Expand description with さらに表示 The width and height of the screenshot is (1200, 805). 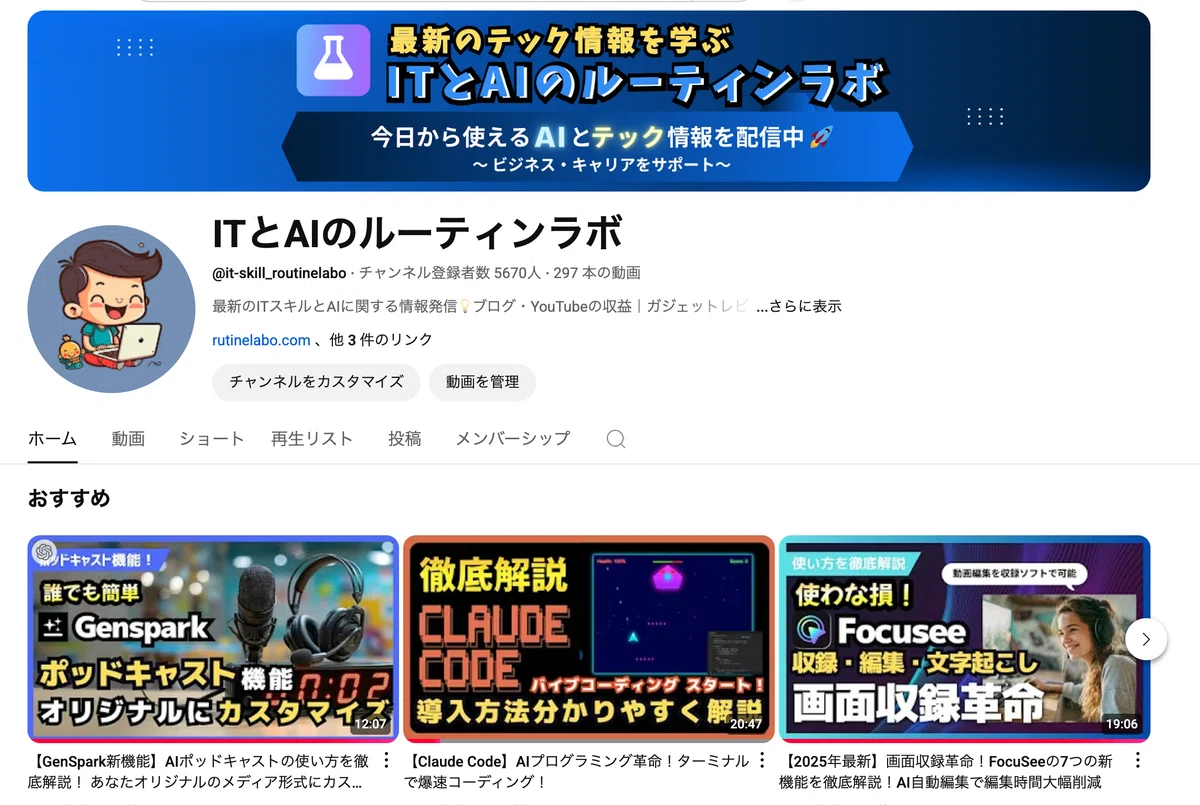[798, 306]
